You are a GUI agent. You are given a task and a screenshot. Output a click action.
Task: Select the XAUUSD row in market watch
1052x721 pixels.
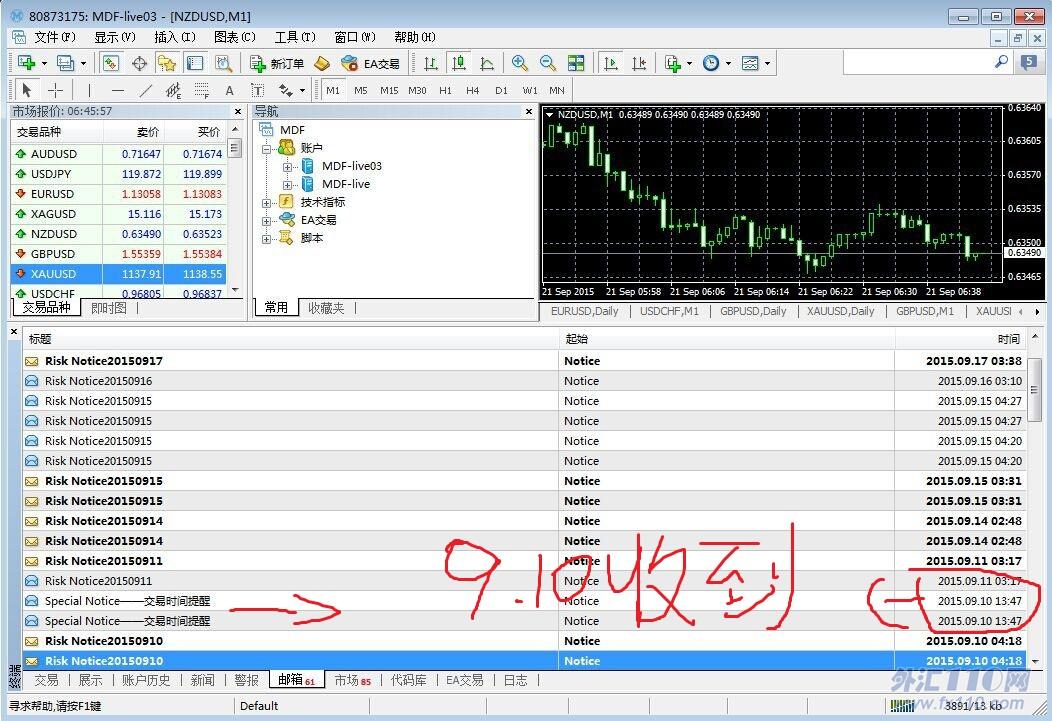coord(119,274)
